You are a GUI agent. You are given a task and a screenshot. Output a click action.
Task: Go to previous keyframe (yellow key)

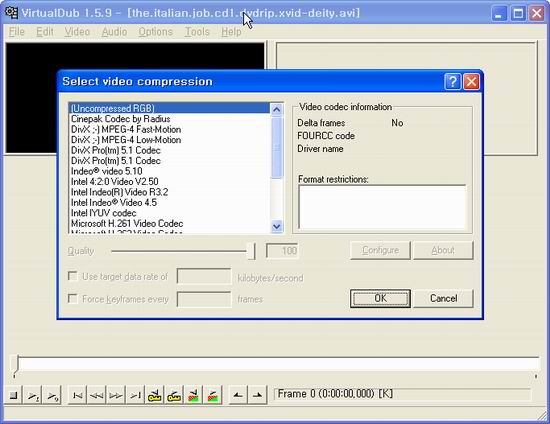(x=155, y=395)
